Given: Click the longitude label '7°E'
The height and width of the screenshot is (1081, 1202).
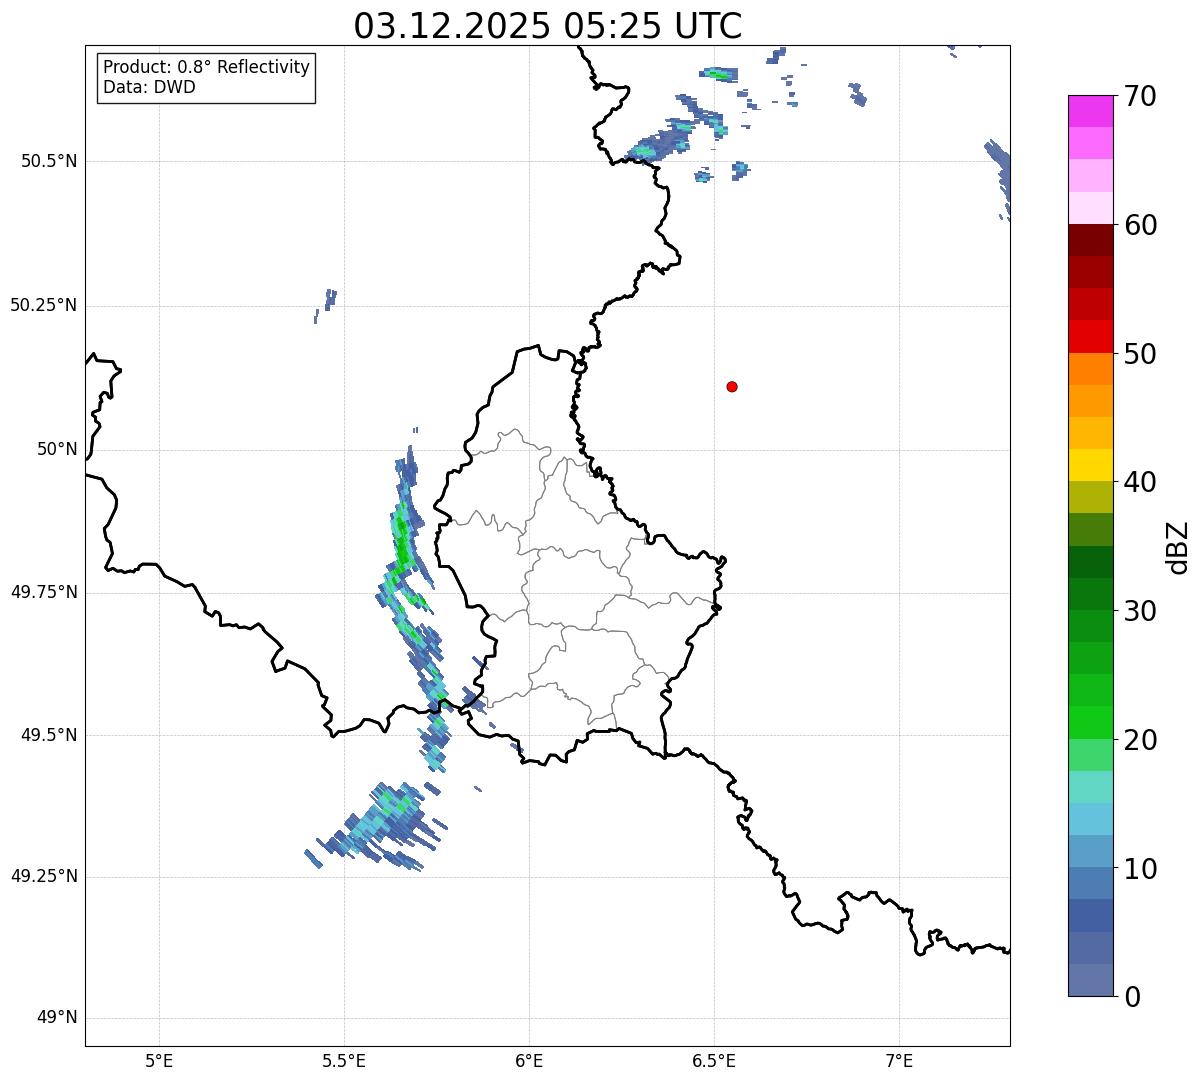Looking at the screenshot, I should click(899, 1060).
